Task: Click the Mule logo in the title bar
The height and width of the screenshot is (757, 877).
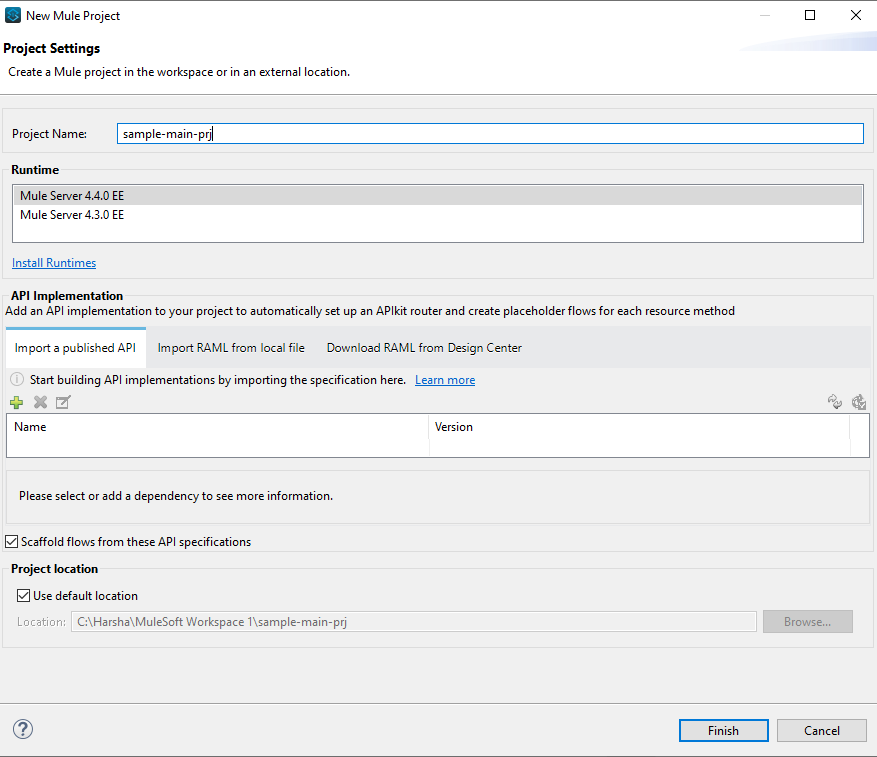Action: click(13, 15)
